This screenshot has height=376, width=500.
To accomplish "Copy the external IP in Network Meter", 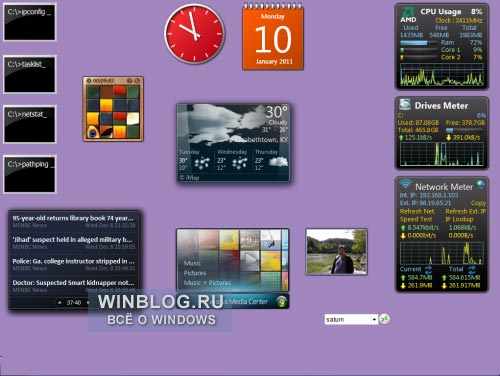I will (478, 203).
